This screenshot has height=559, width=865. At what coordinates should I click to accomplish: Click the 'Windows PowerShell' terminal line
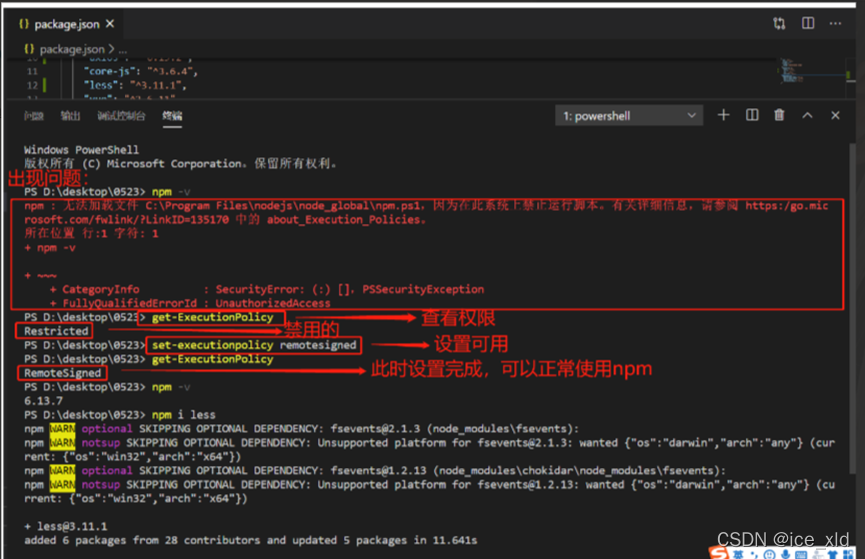(81, 150)
